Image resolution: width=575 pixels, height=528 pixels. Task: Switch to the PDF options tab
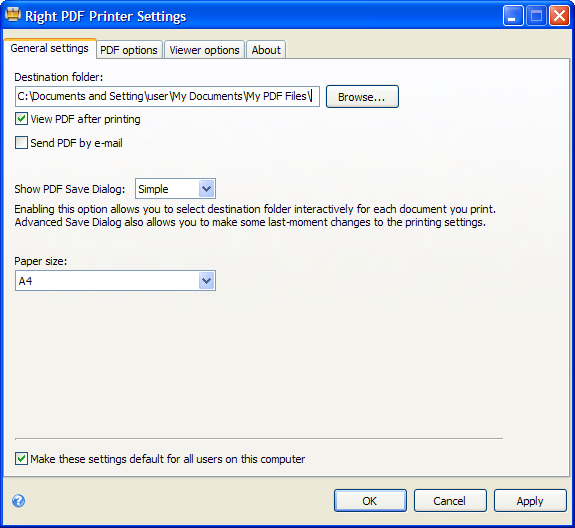coord(129,50)
